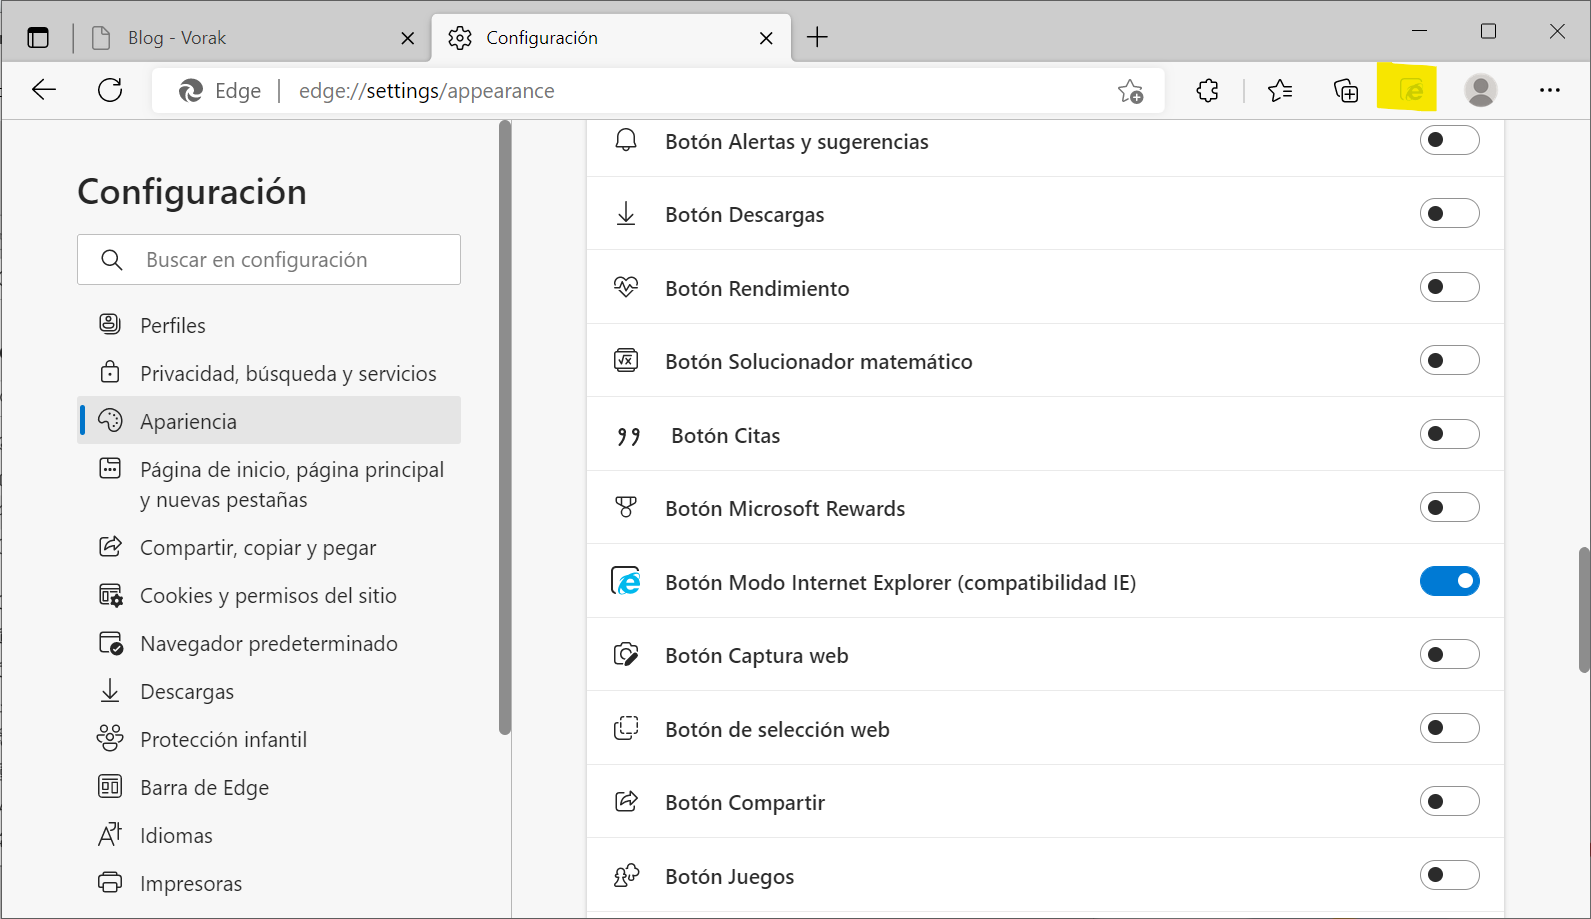
Task: Click the Barra de Edge icon
Action: (110, 786)
